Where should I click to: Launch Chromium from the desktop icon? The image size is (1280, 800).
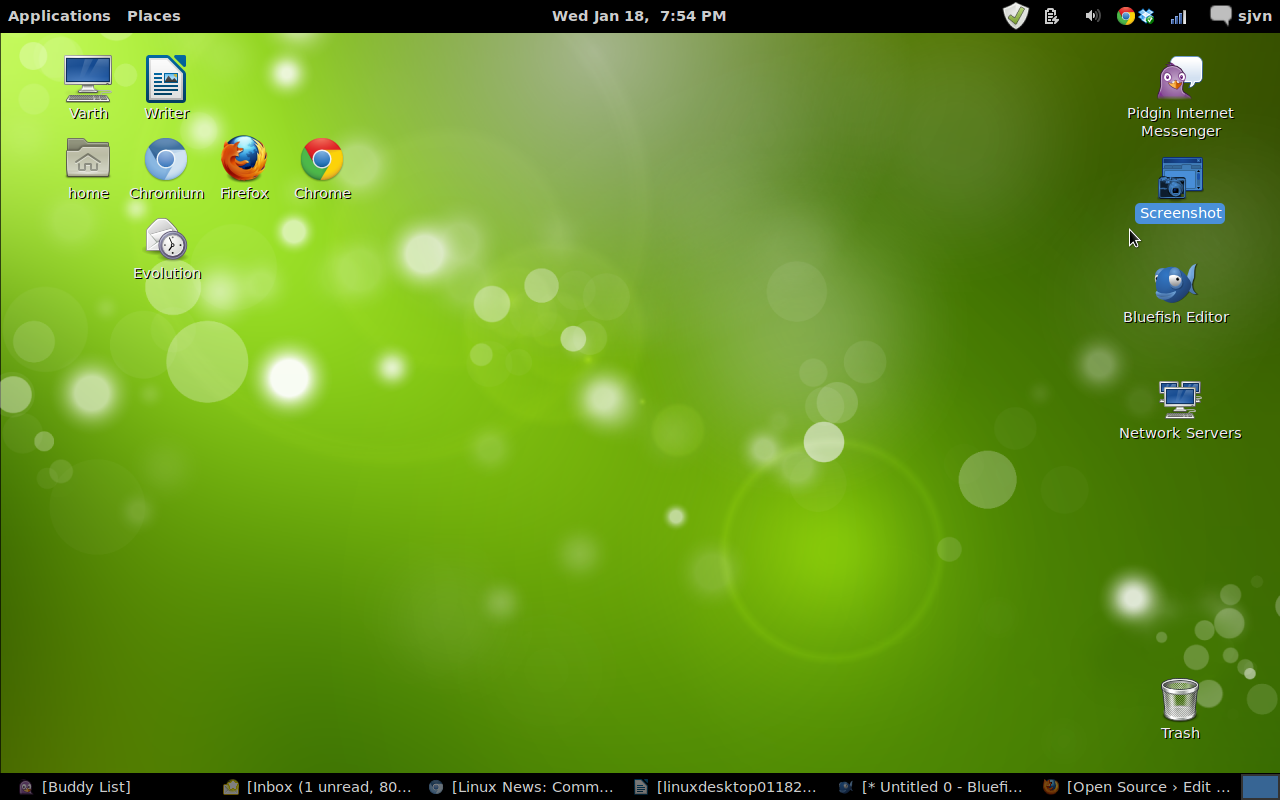point(166,160)
